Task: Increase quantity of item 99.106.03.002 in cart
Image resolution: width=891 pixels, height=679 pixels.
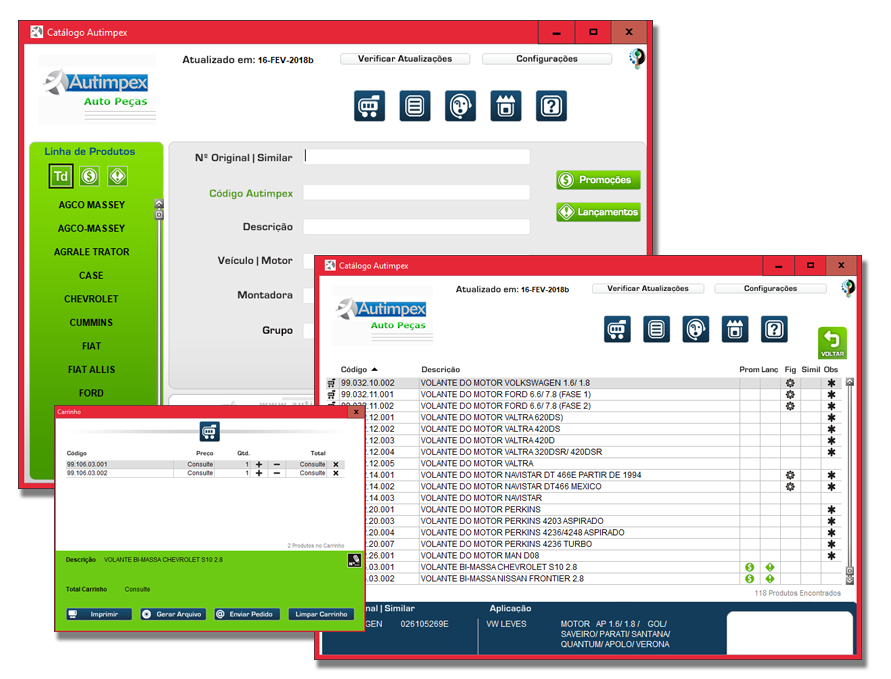Action: click(x=259, y=473)
